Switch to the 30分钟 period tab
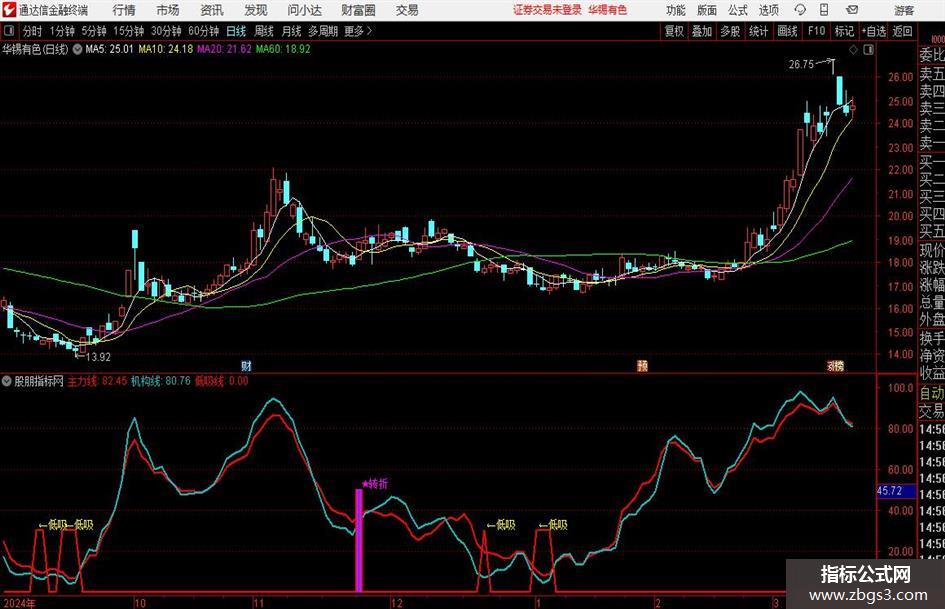Viewport: 945px width, 609px height. click(x=166, y=31)
